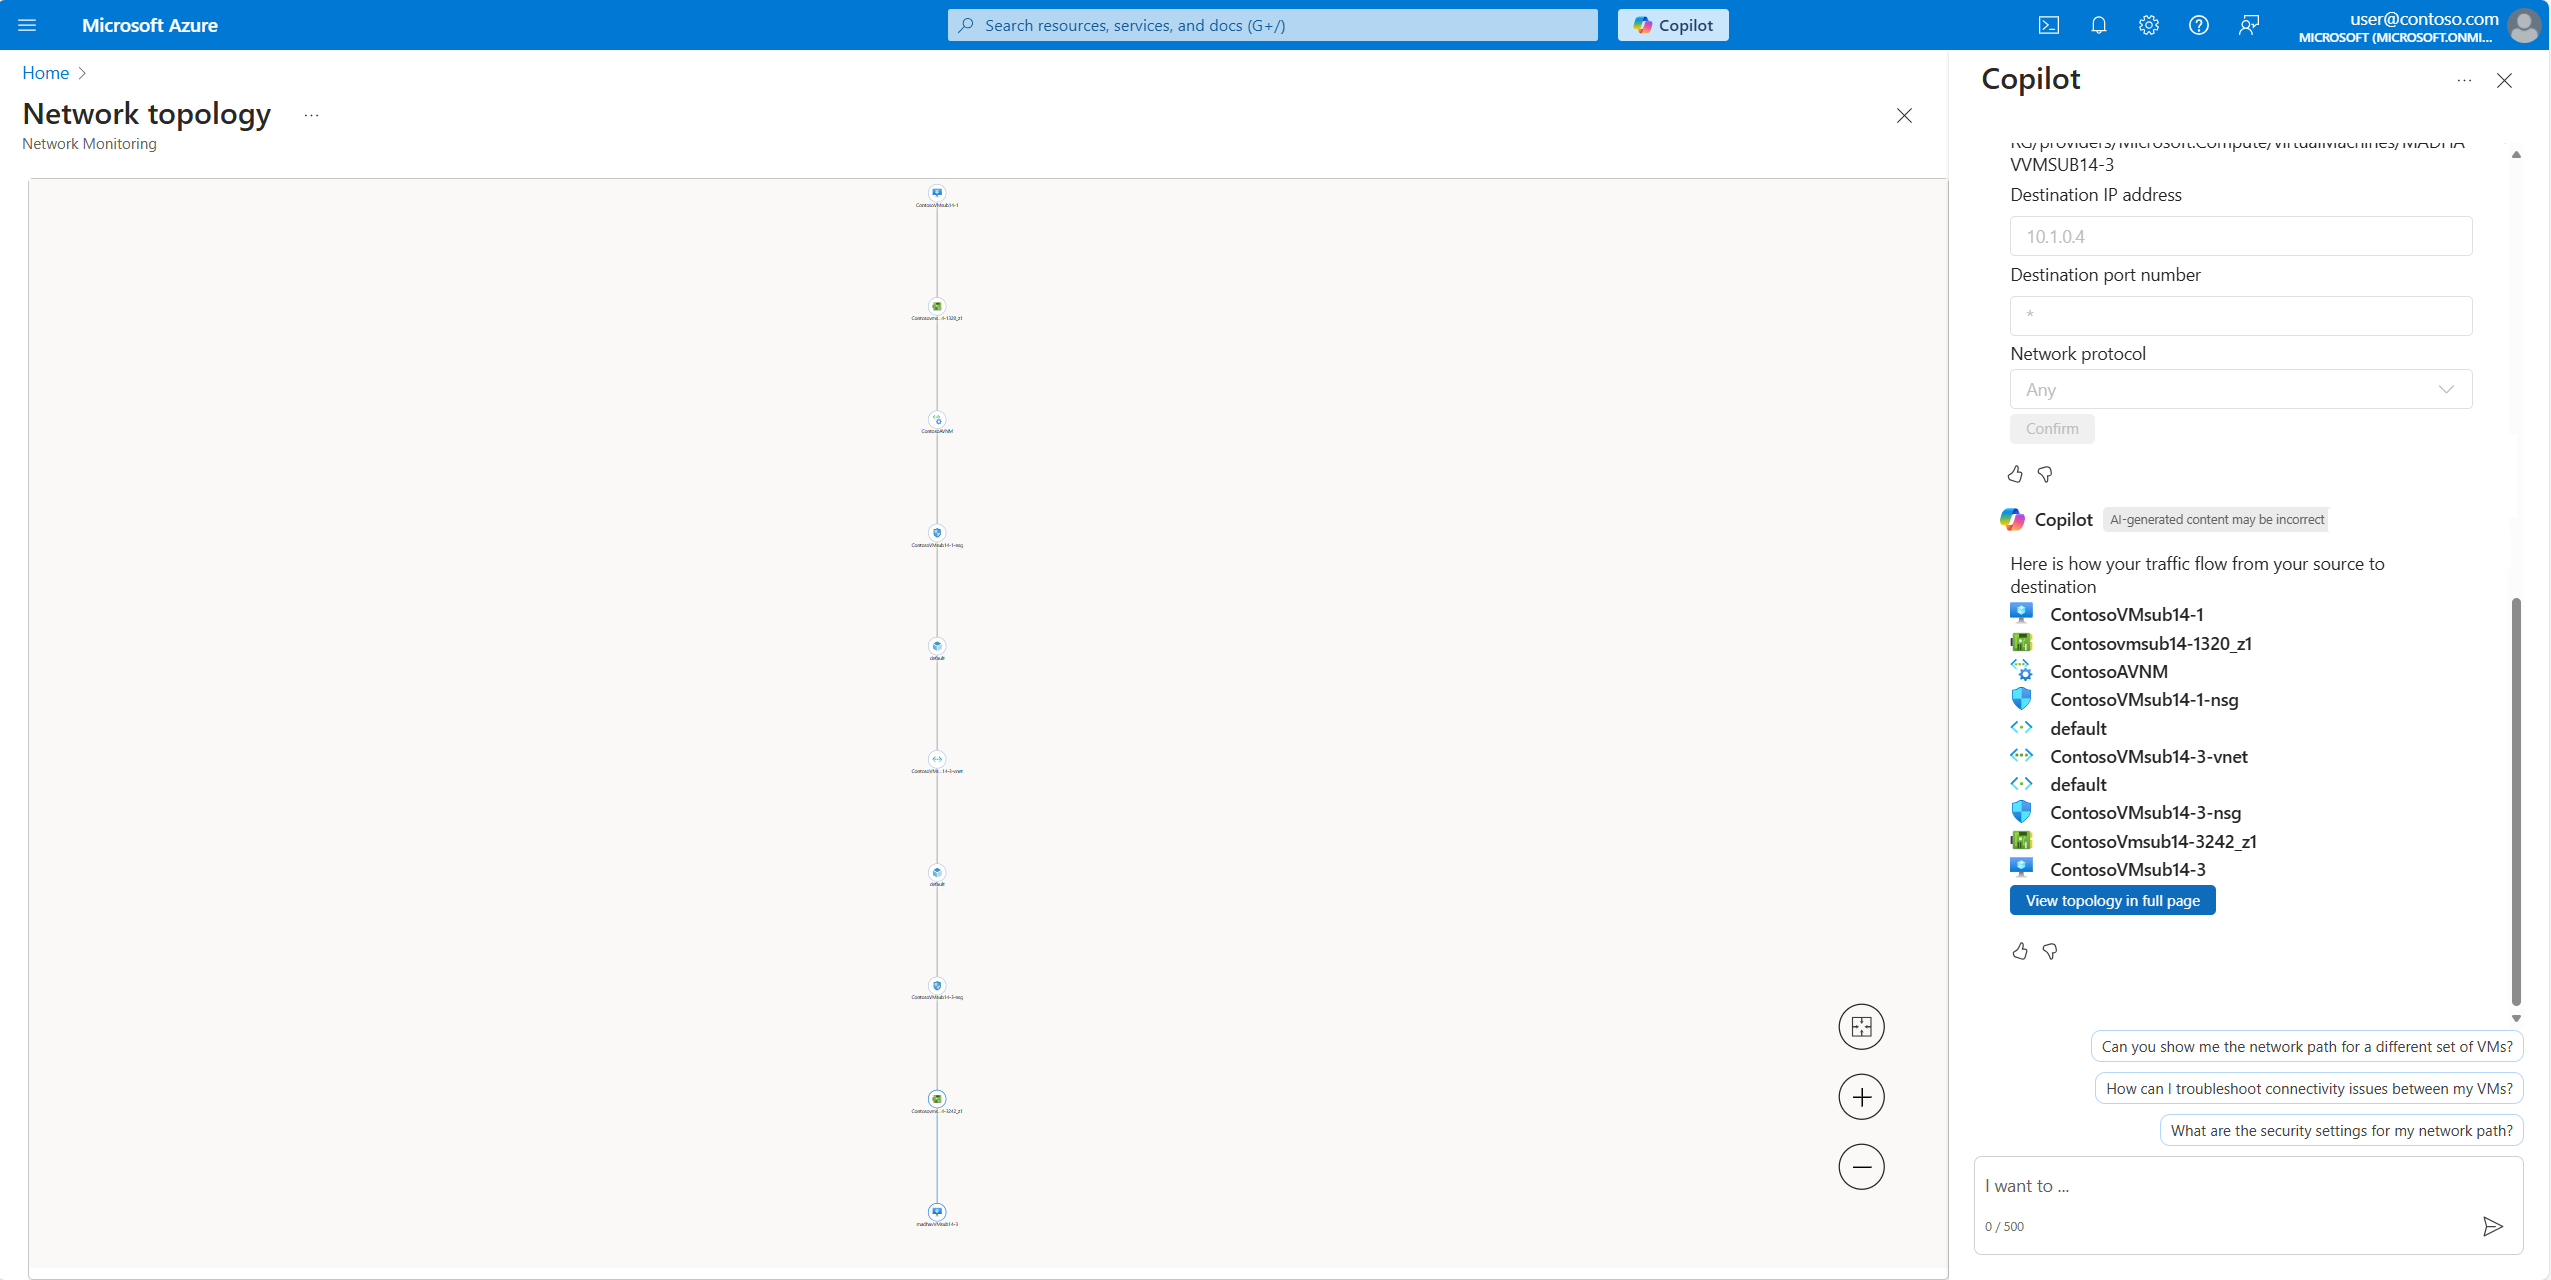The width and height of the screenshot is (2551, 1280).
Task: Navigate to Home breadcrumb link
Action: (45, 73)
